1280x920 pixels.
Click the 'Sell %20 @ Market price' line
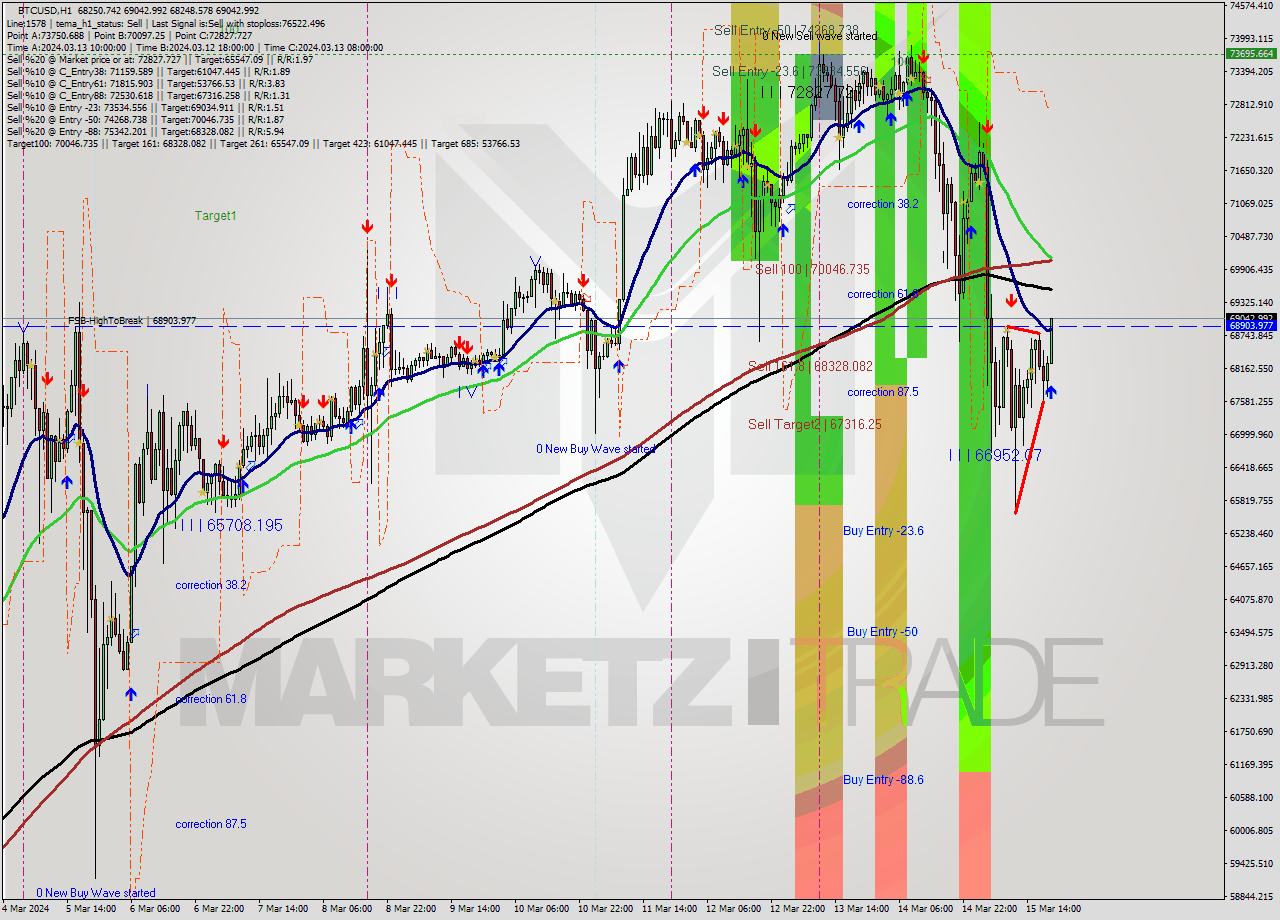(x=159, y=59)
